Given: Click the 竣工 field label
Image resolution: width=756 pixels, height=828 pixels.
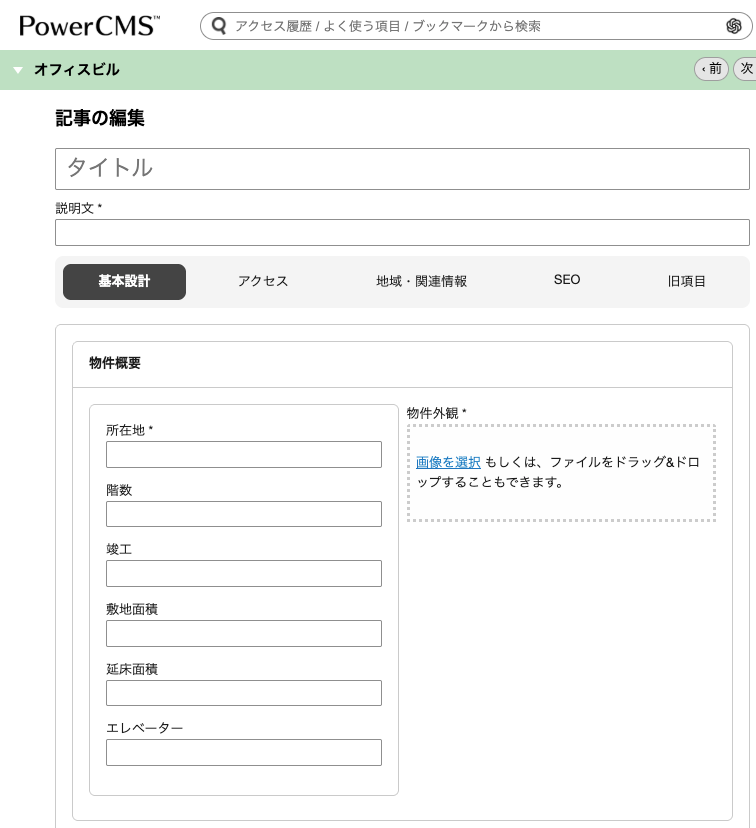Looking at the screenshot, I should pos(119,549).
